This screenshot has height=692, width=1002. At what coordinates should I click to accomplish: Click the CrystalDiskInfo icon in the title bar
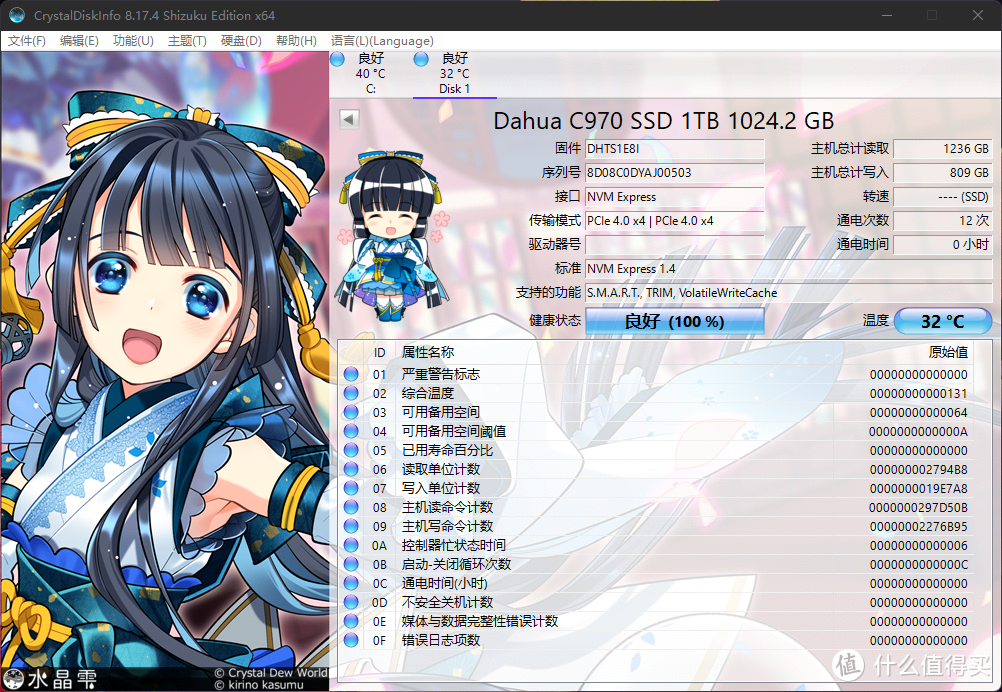(15, 14)
